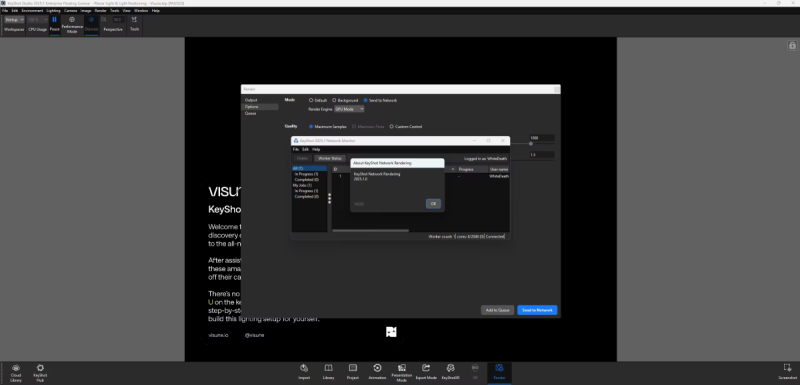This screenshot has width=800, height=385.
Task: Click the Pause real-time render icon
Action: point(55,19)
